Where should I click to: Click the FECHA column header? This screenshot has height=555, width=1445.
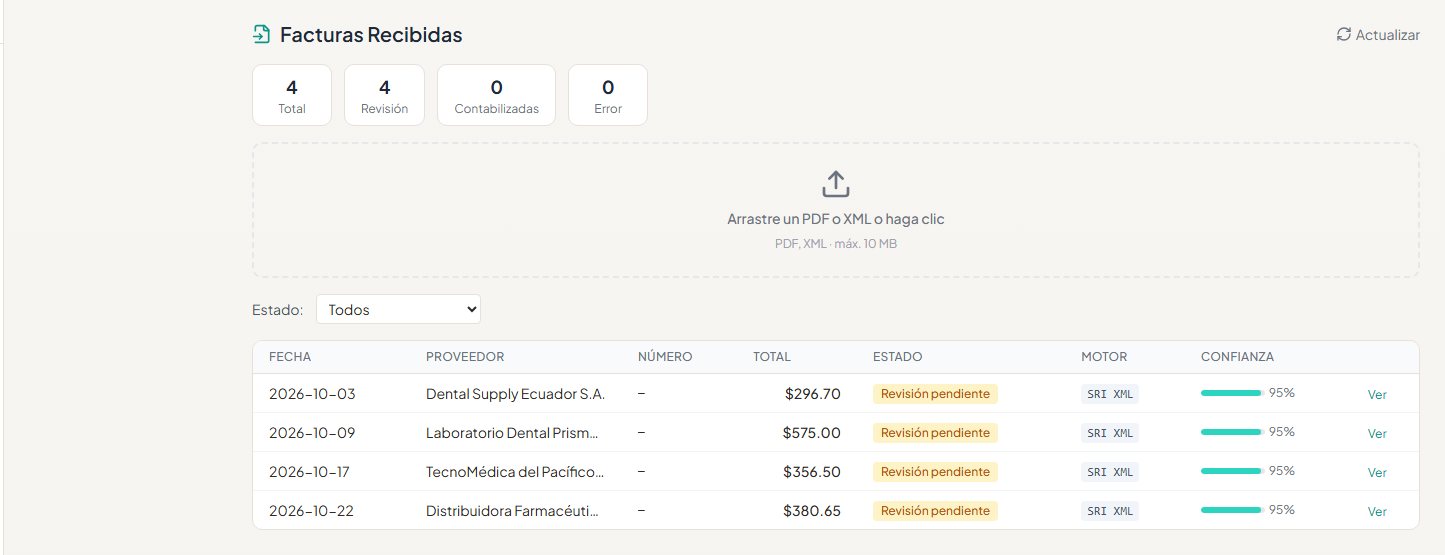pyautogui.click(x=290, y=357)
